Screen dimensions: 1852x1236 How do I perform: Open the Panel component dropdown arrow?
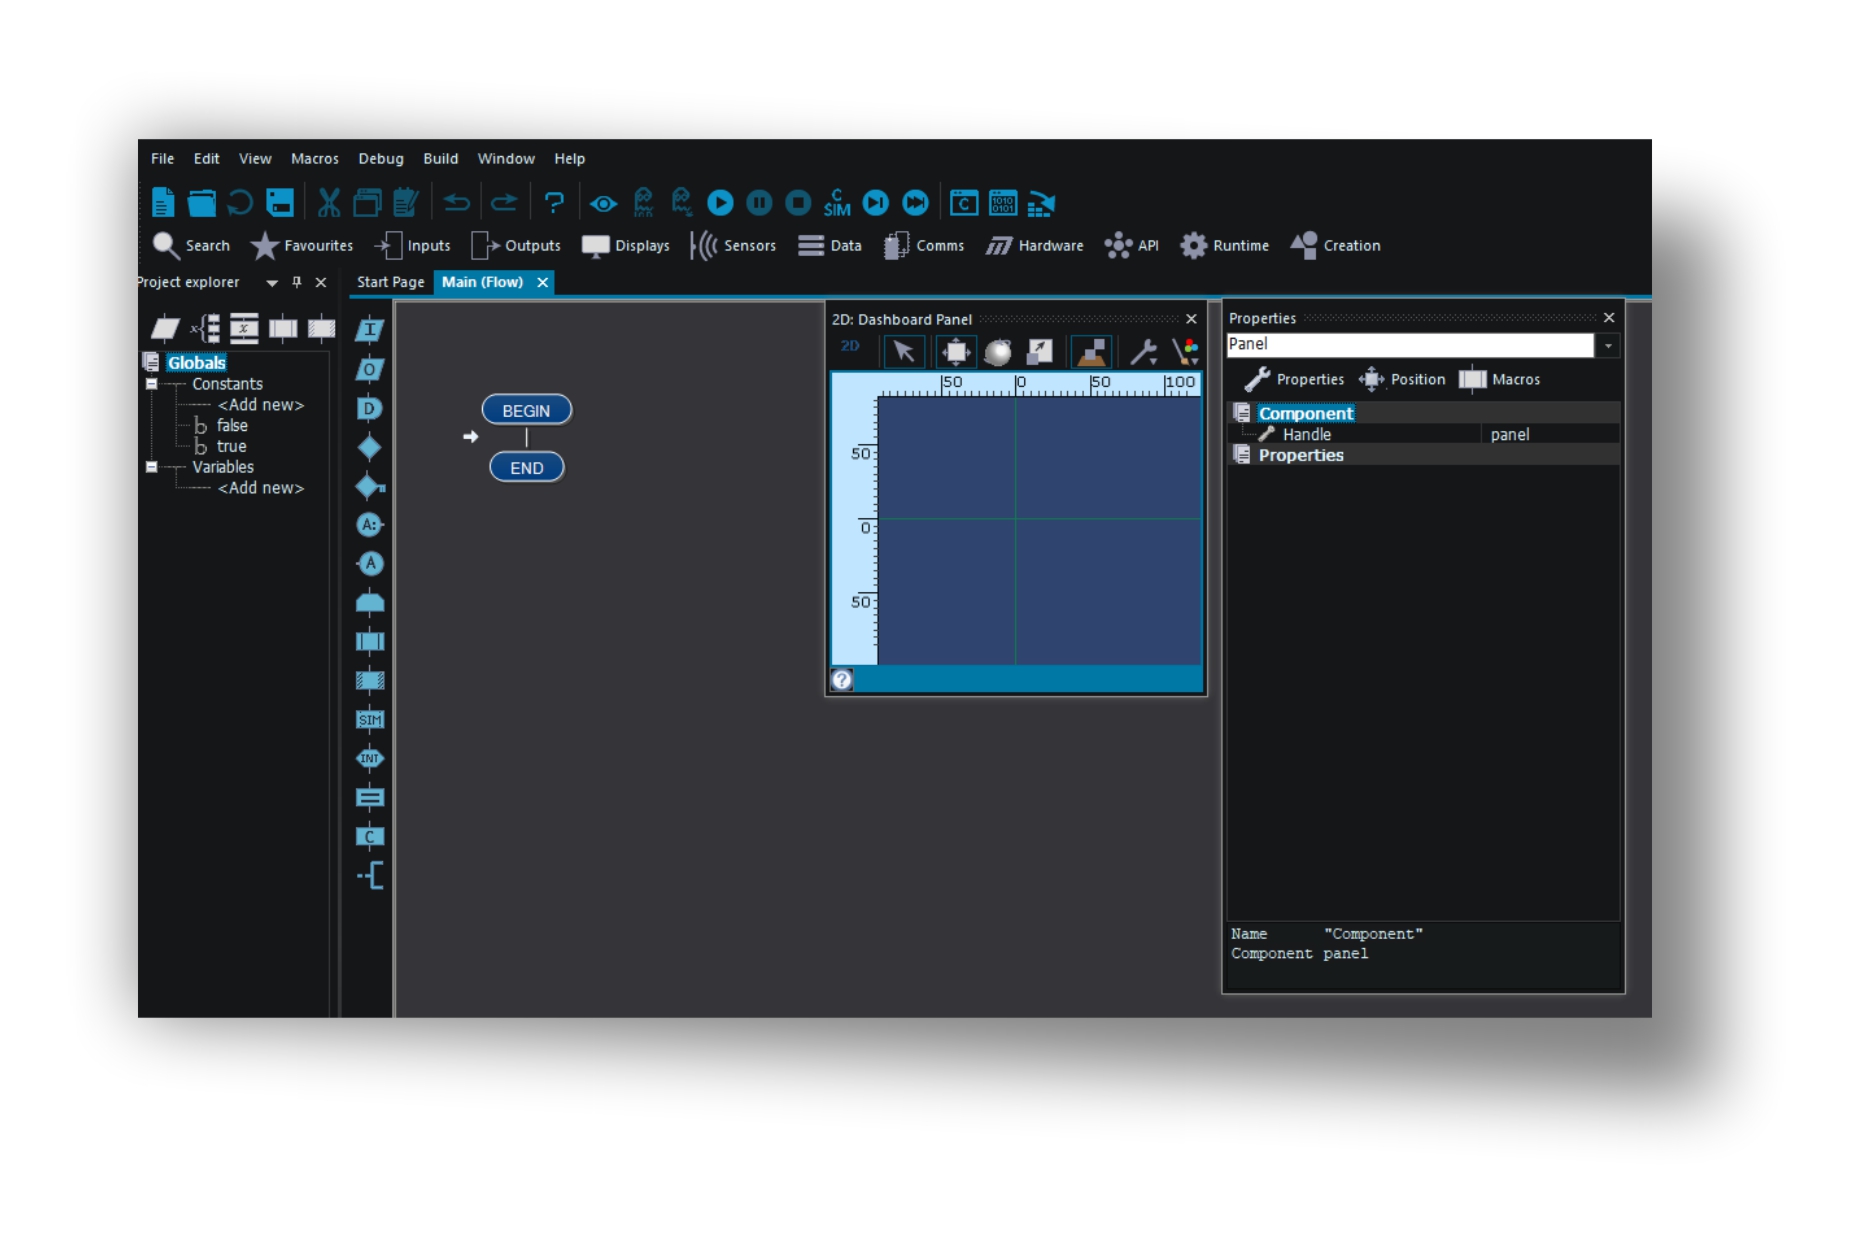tap(1608, 345)
